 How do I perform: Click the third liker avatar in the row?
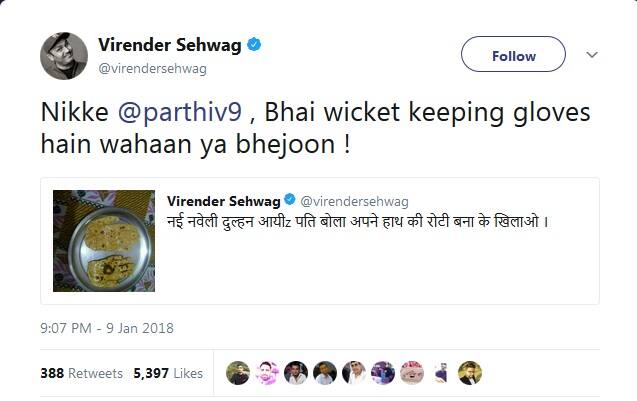click(x=295, y=373)
